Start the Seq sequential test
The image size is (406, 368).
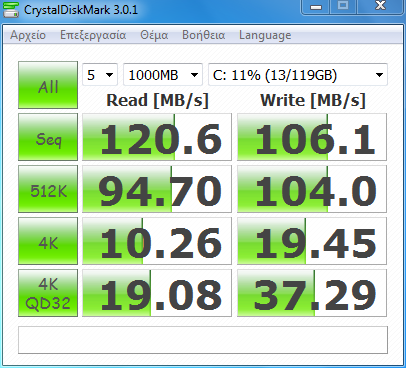(x=48, y=137)
